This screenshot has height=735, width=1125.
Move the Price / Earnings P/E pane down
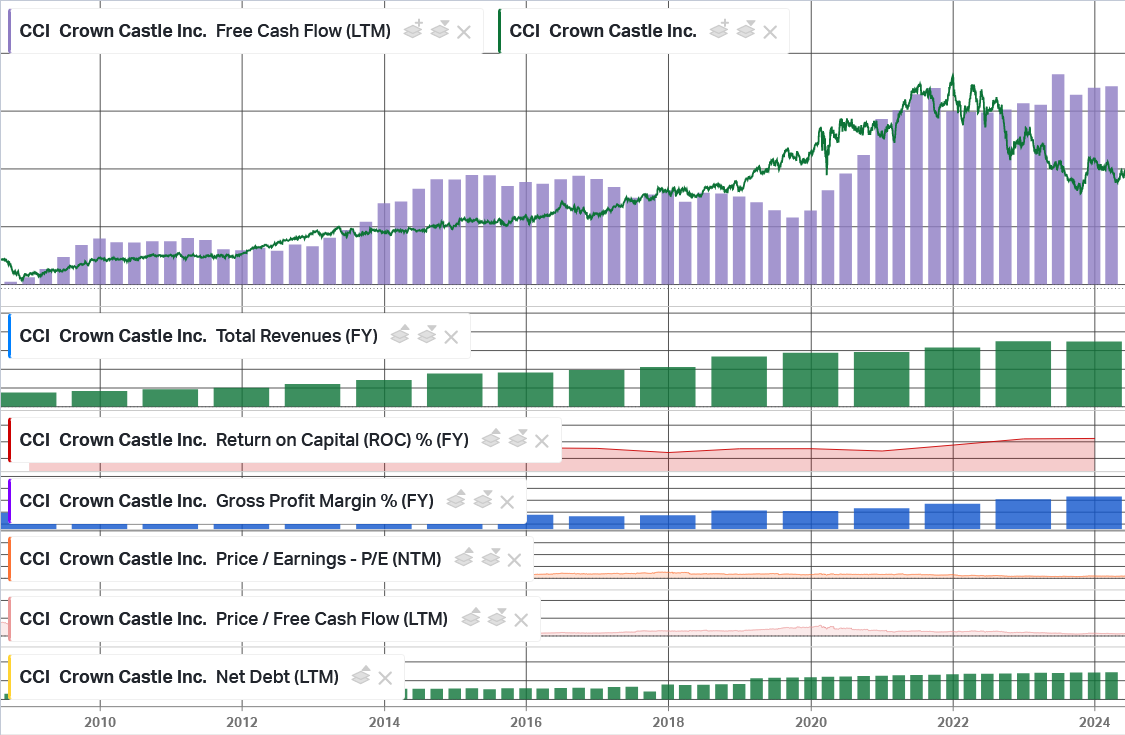[x=491, y=558]
